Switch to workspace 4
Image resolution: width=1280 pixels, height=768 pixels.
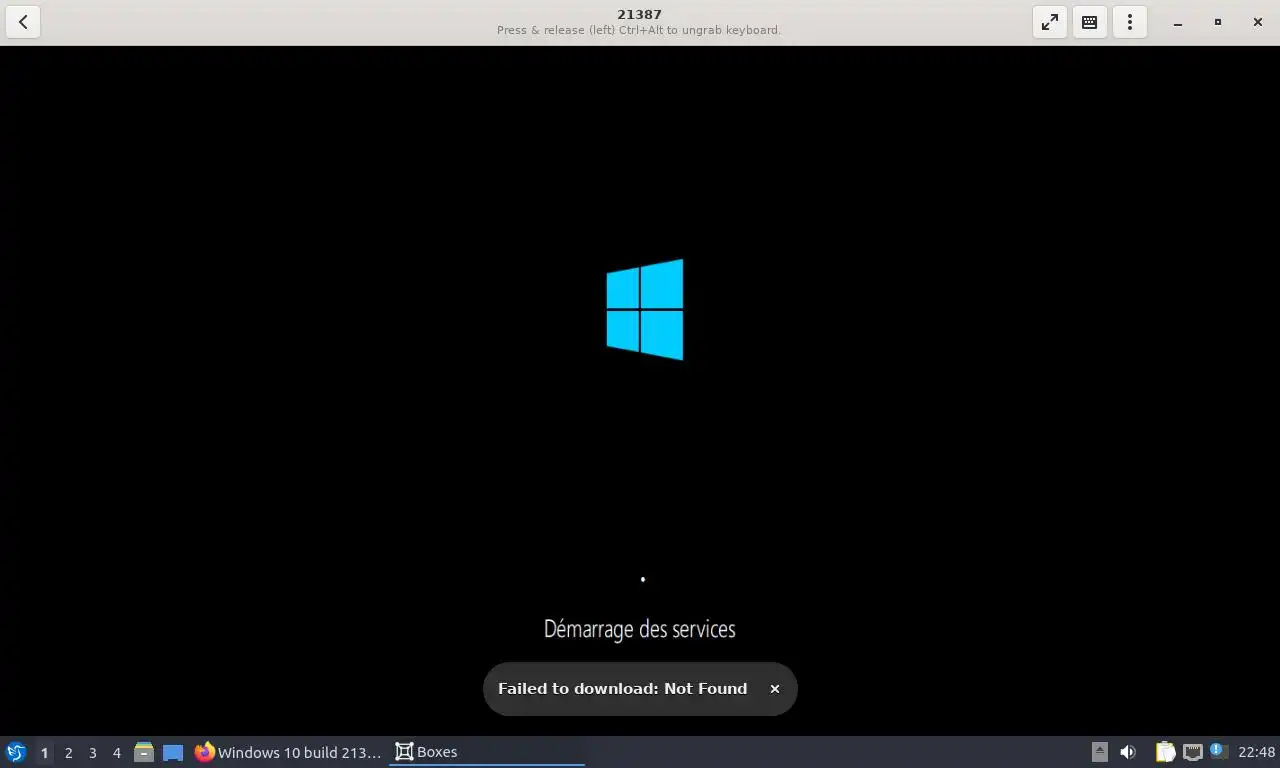click(x=116, y=752)
